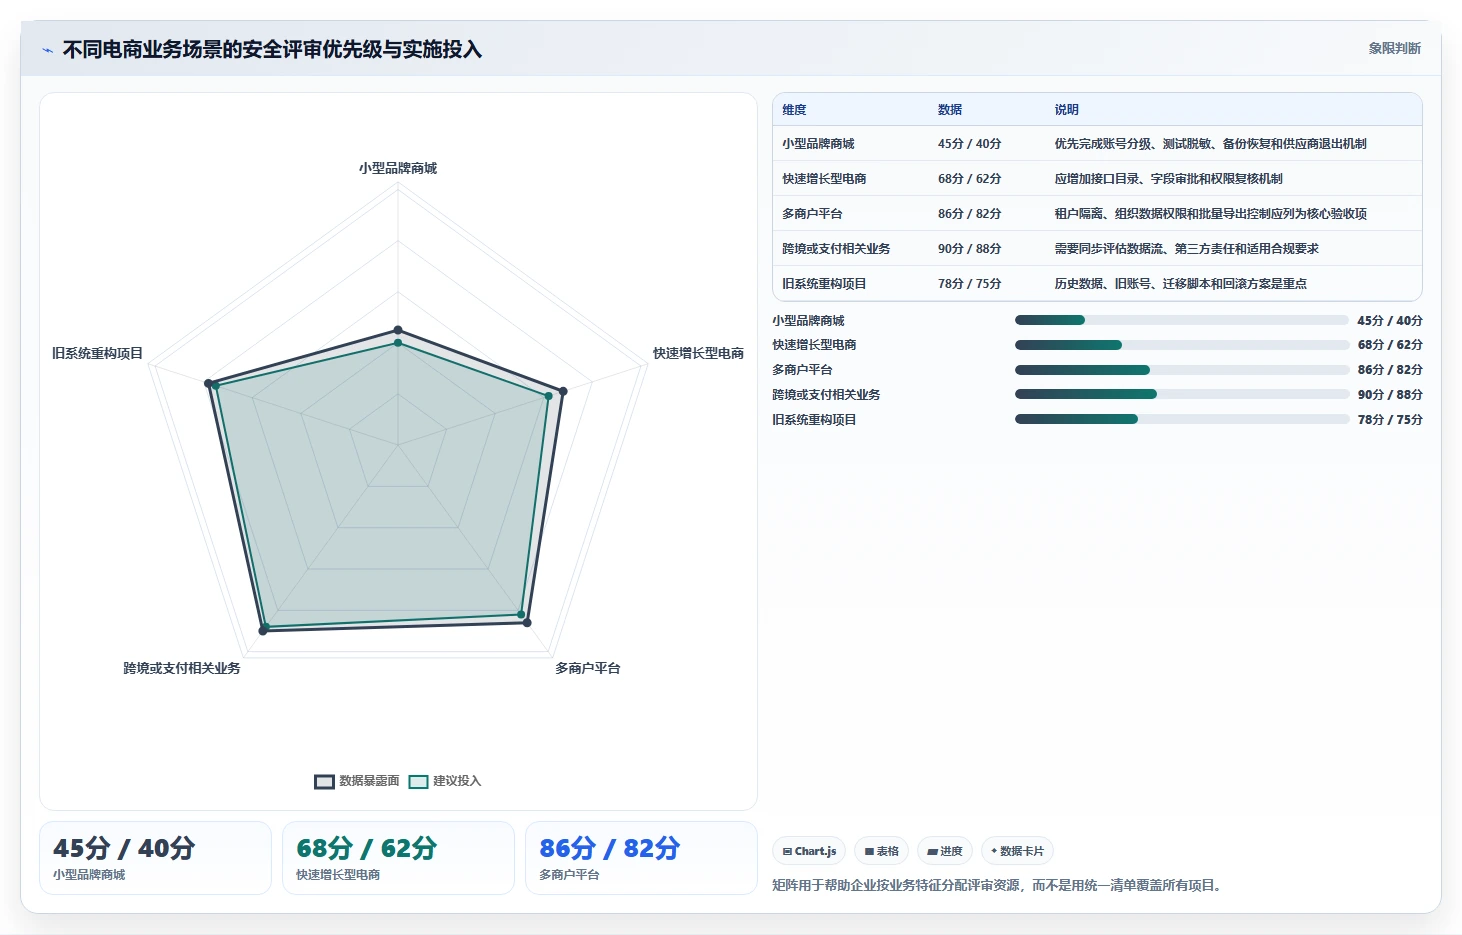
Task: Click description 租户隔离、组织数据权限和批量导出控制应列为核心验收项
Action: coord(1210,214)
